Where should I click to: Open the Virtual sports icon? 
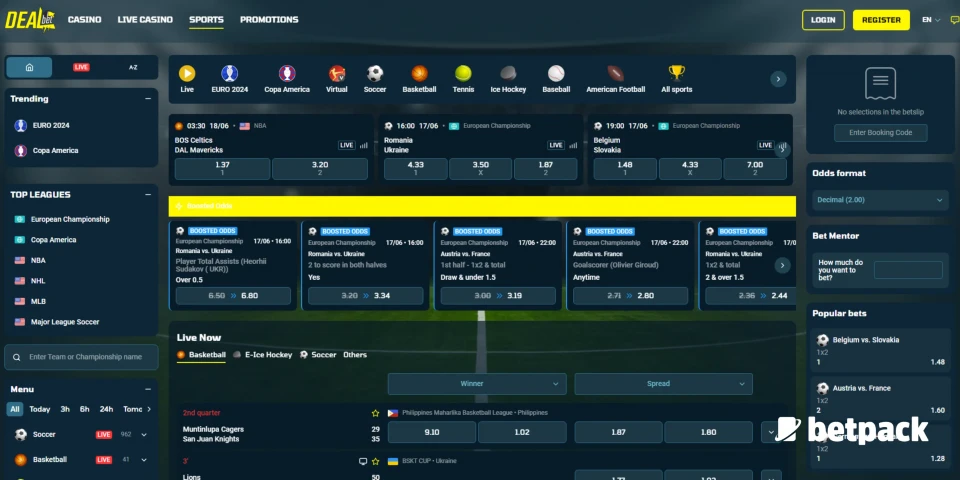[x=337, y=74]
